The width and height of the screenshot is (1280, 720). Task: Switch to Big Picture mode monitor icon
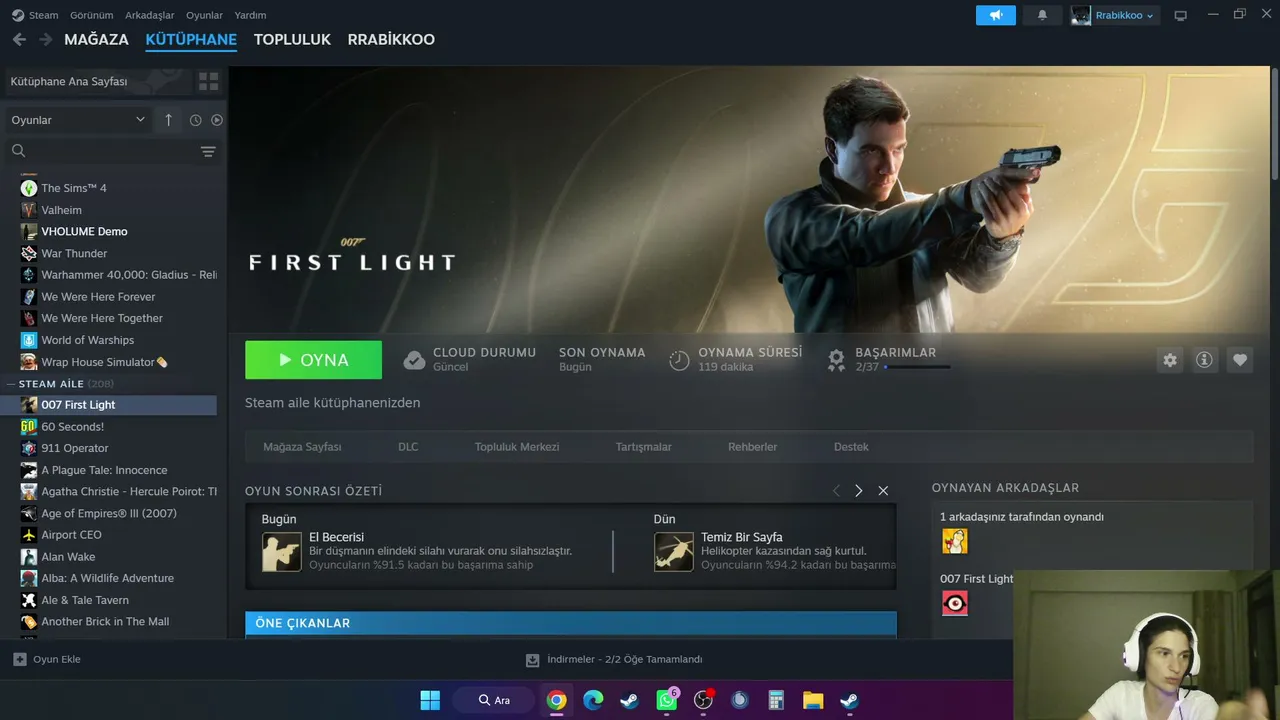click(1180, 15)
